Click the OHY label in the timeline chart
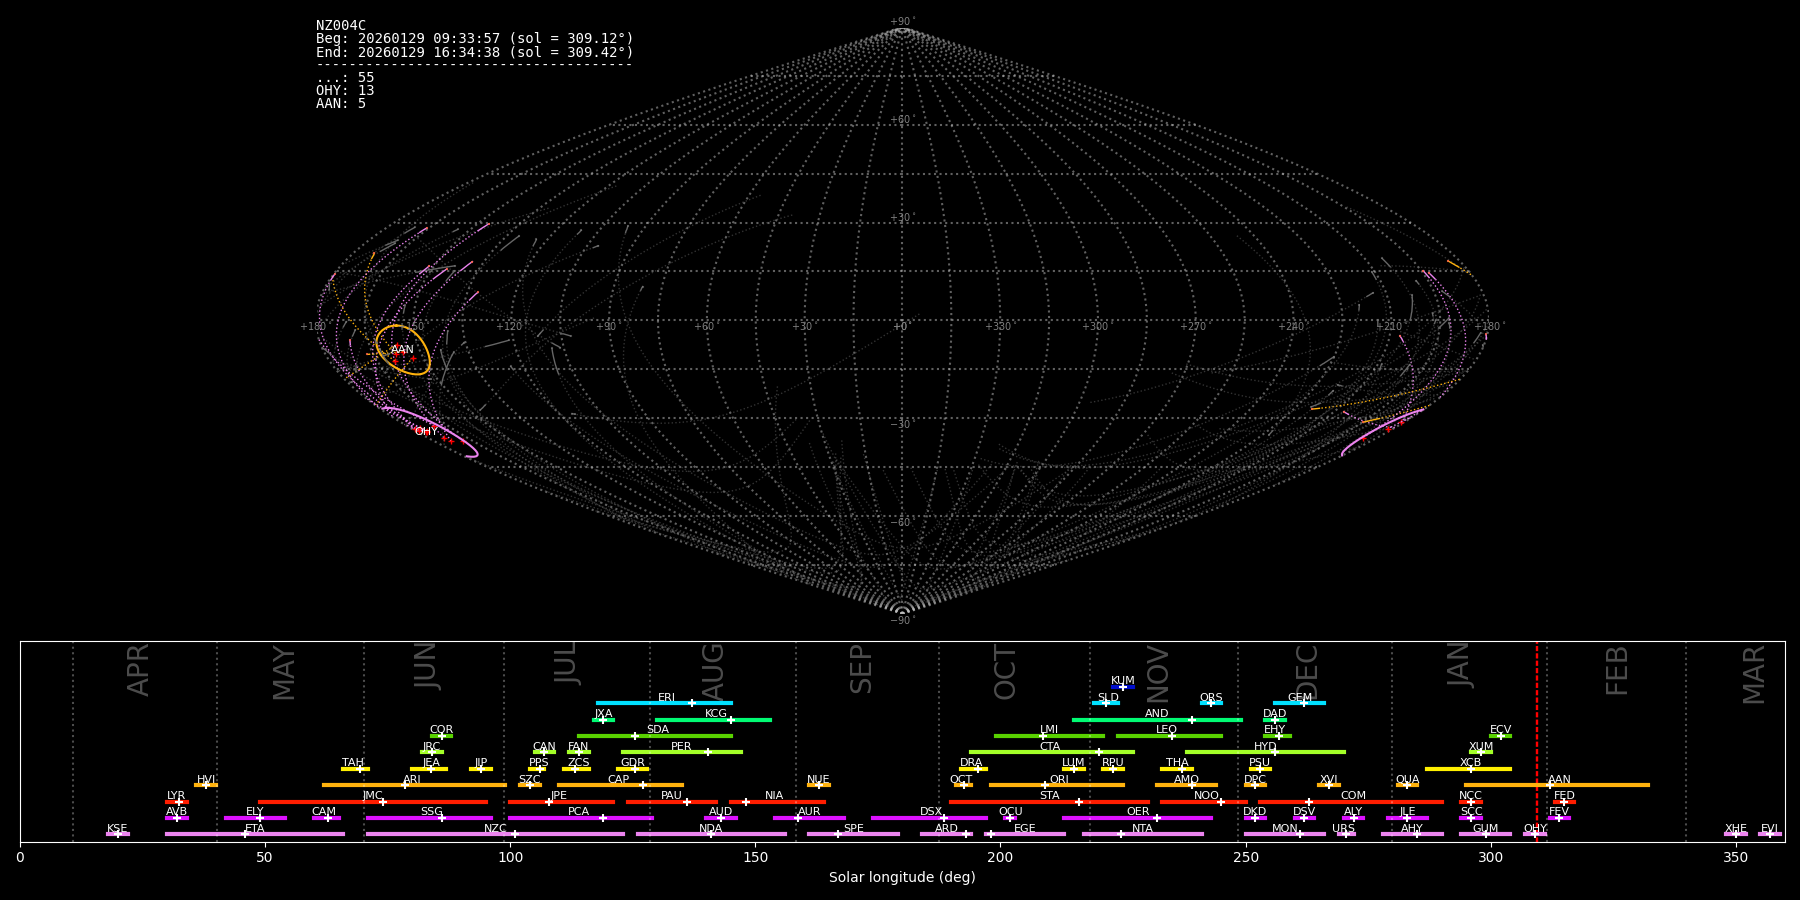Image resolution: width=1800 pixels, height=900 pixels. pyautogui.click(x=1535, y=828)
